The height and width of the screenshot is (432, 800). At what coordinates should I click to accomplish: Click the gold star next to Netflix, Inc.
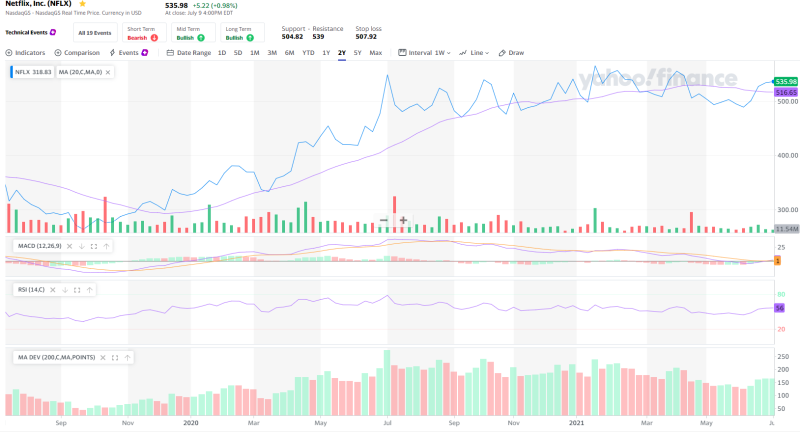[x=83, y=4]
